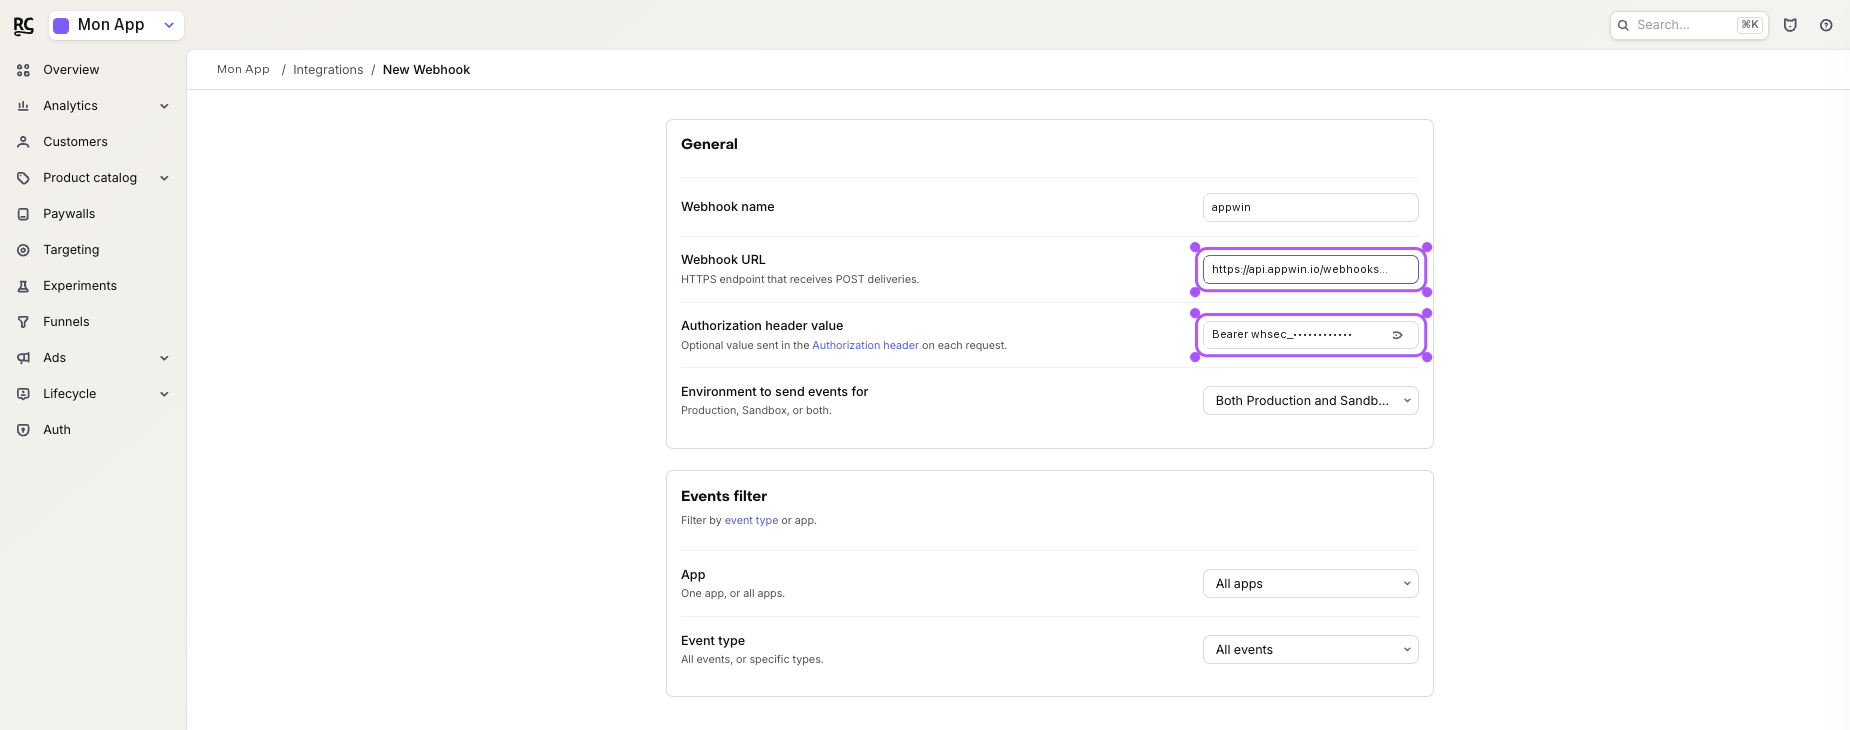Click the RevenueCat logo icon
Viewport: 1850px width, 730px height.
(x=23, y=26)
